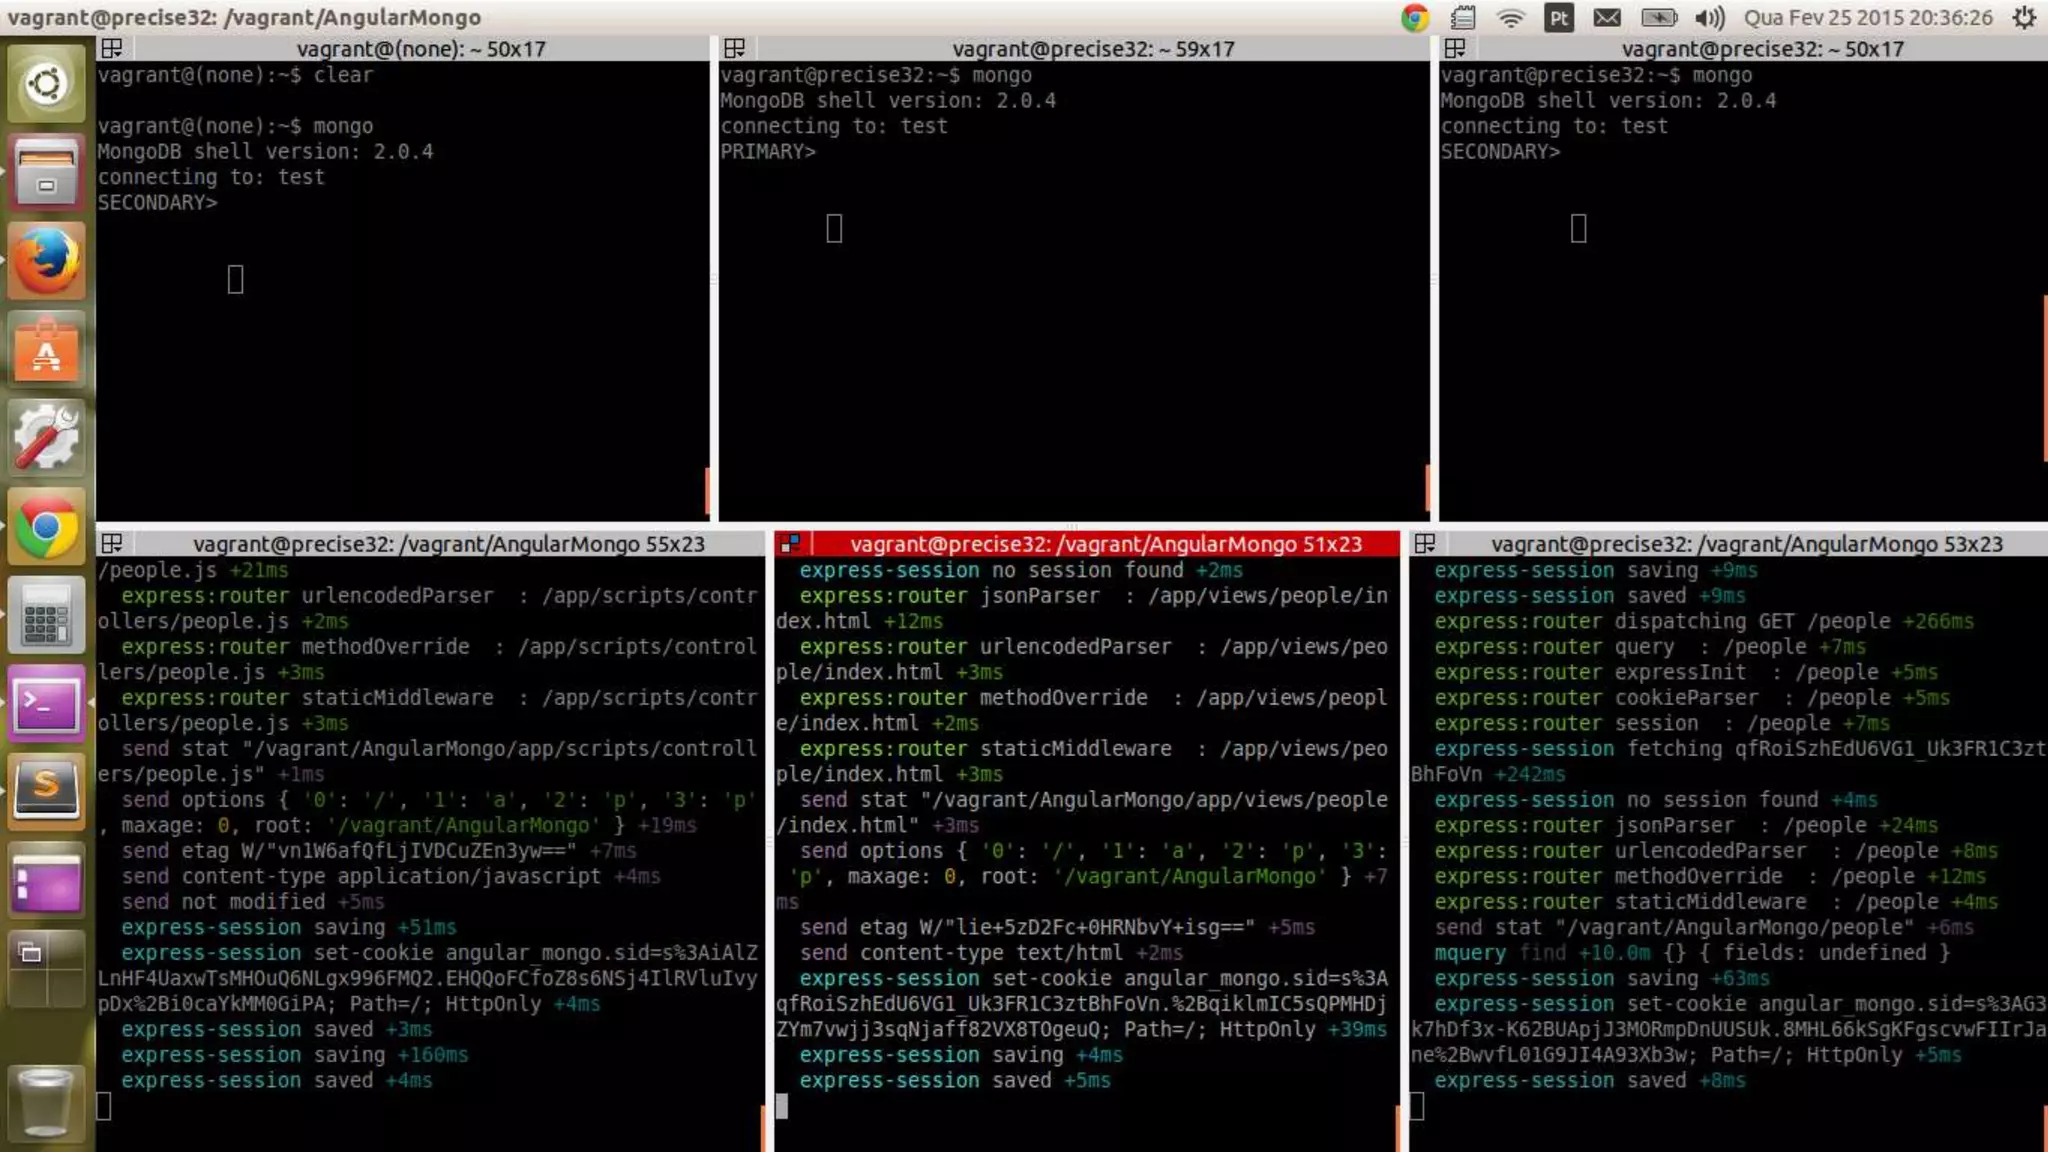Click the Ubuntu Dash home button
This screenshot has height=1152, width=2048.
pos(46,84)
